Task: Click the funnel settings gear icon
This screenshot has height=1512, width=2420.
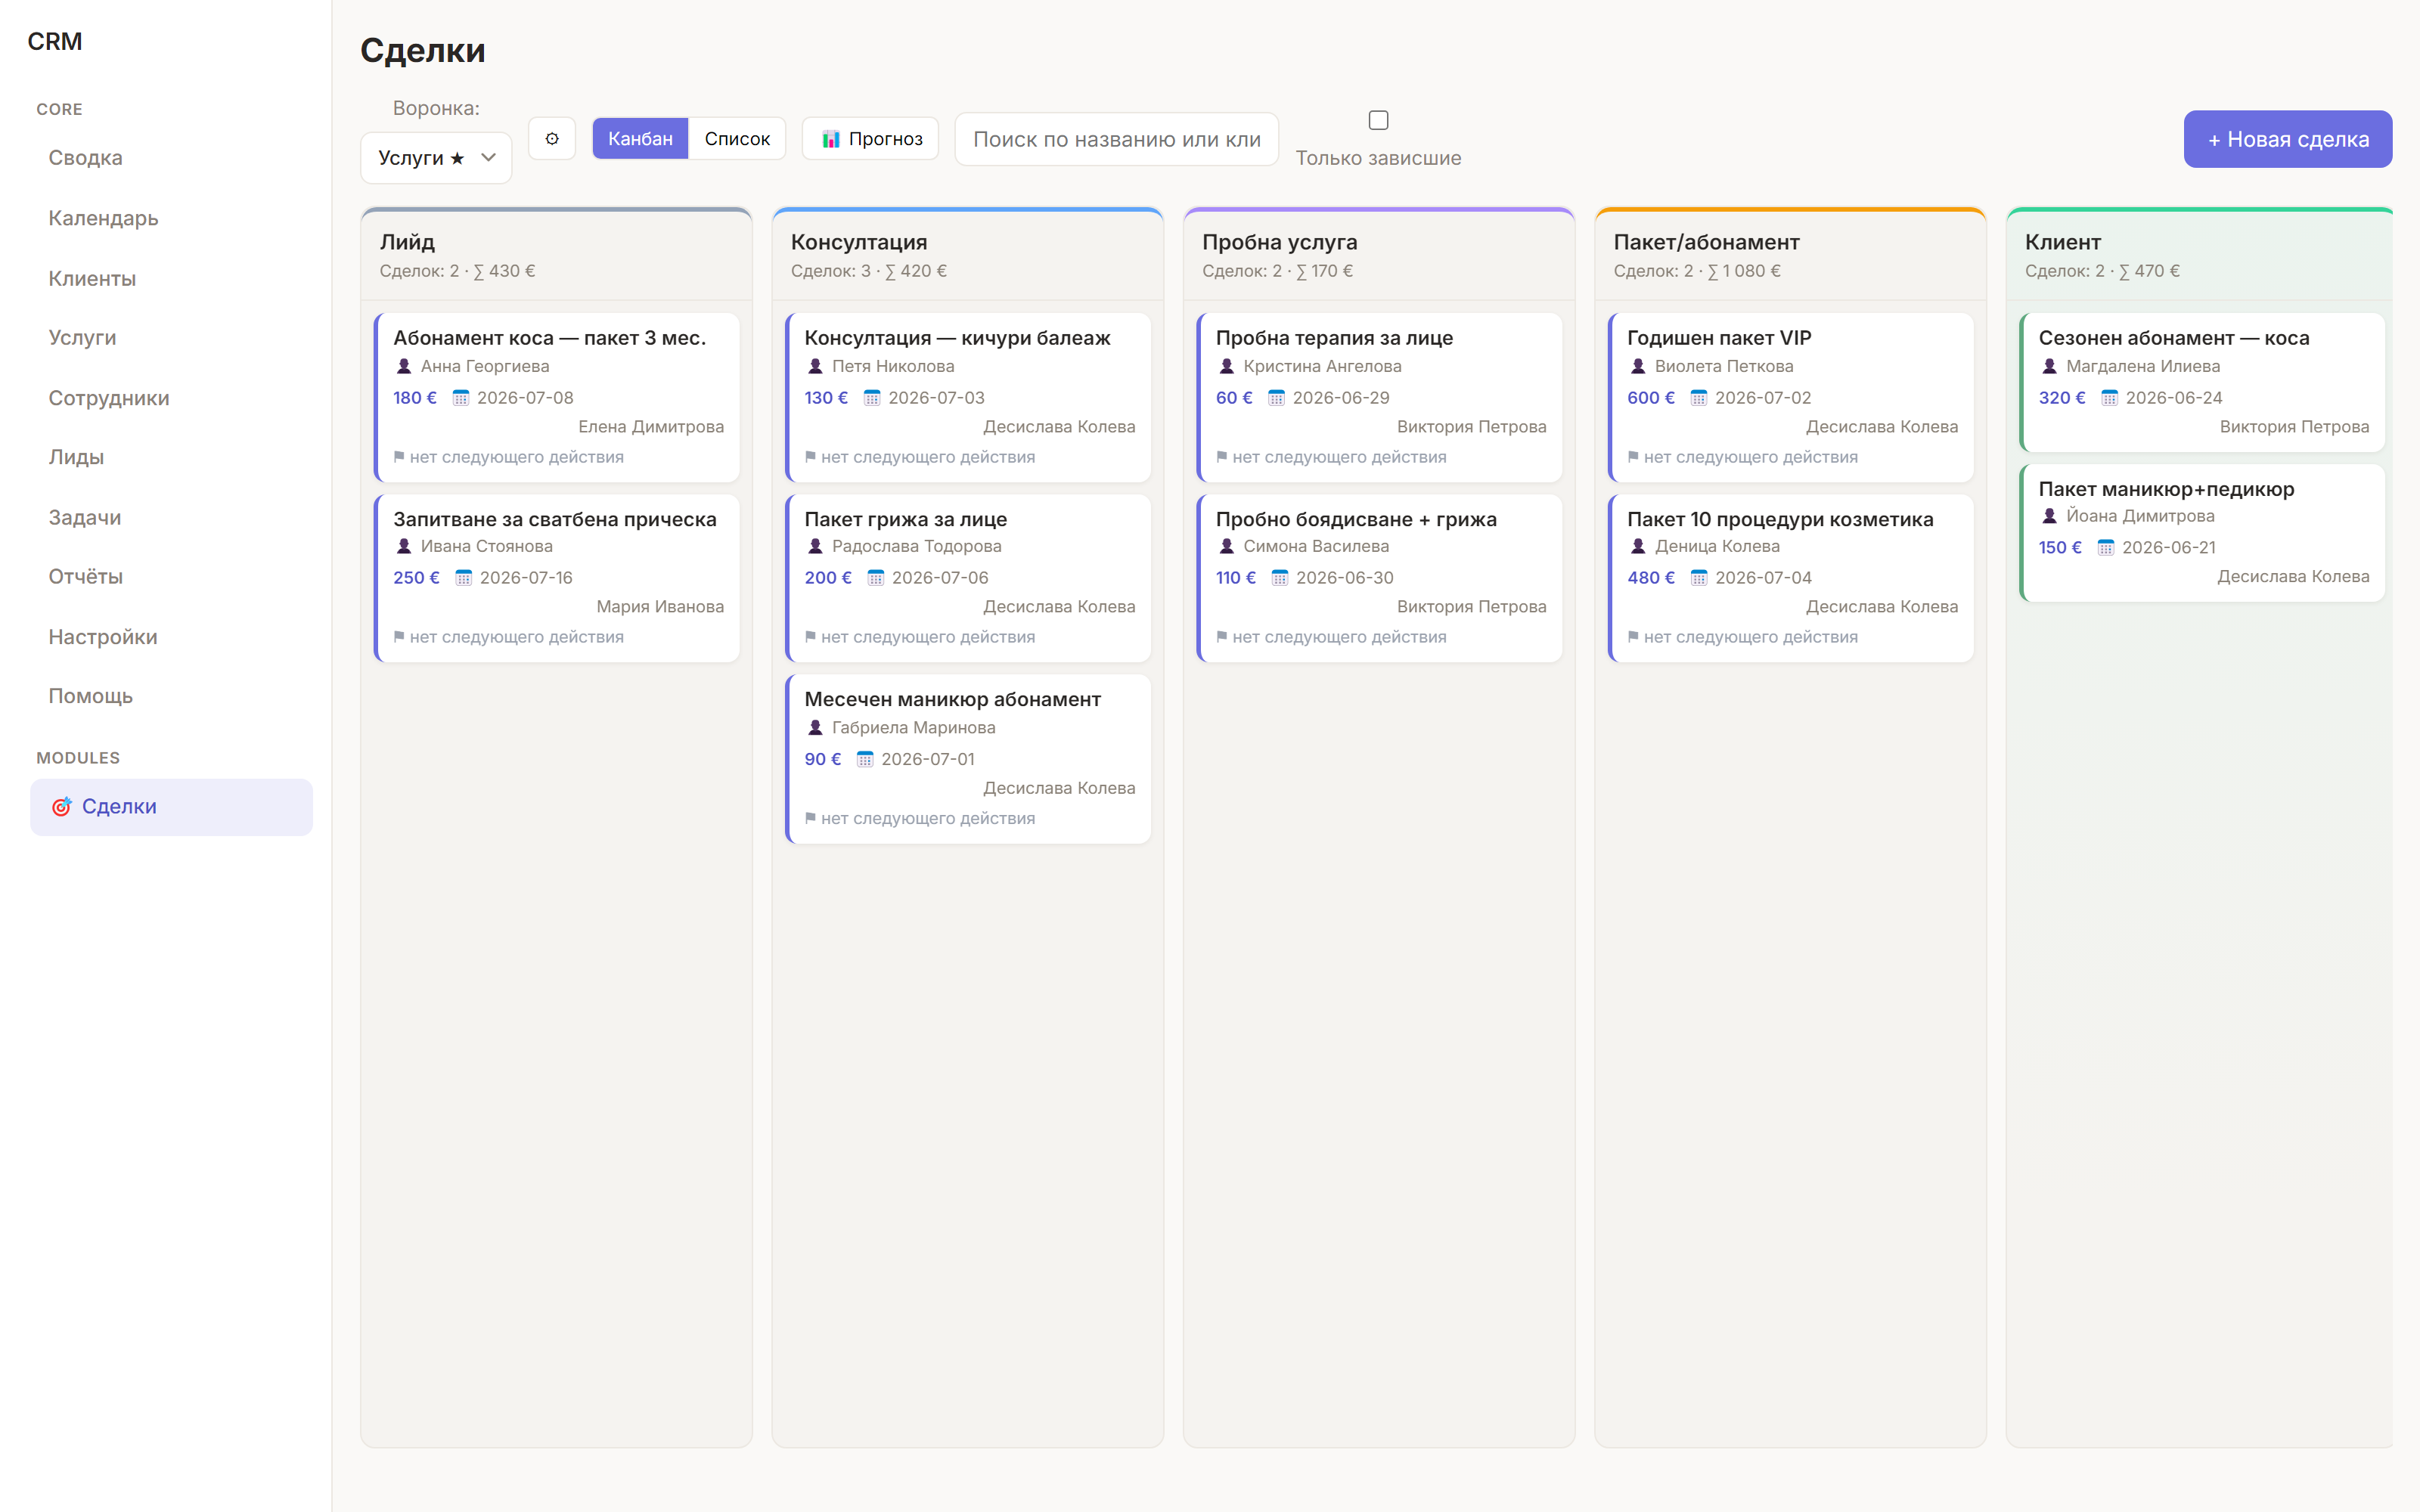Action: tap(552, 139)
